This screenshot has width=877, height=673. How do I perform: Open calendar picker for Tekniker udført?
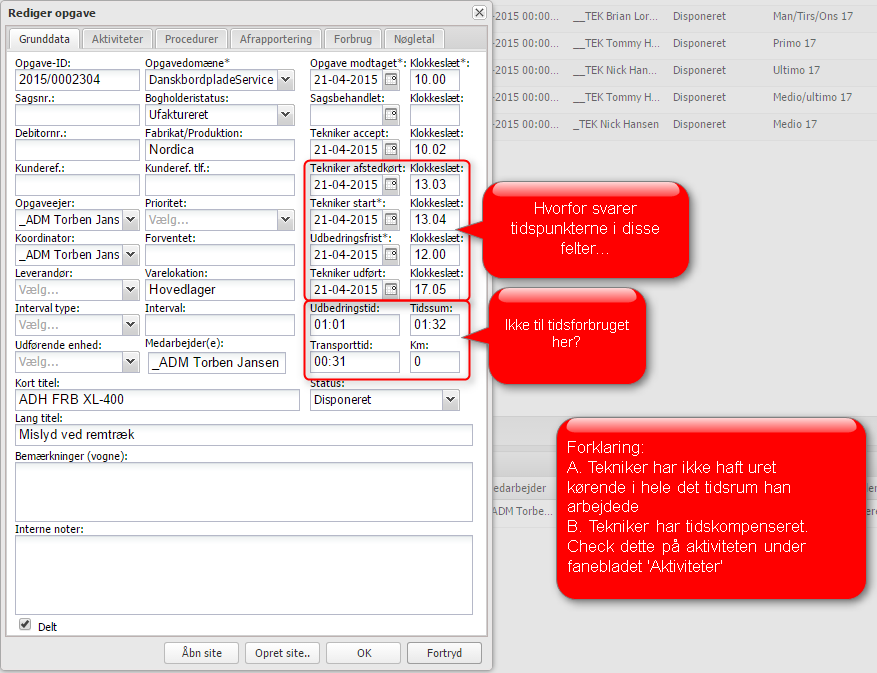coord(391,290)
